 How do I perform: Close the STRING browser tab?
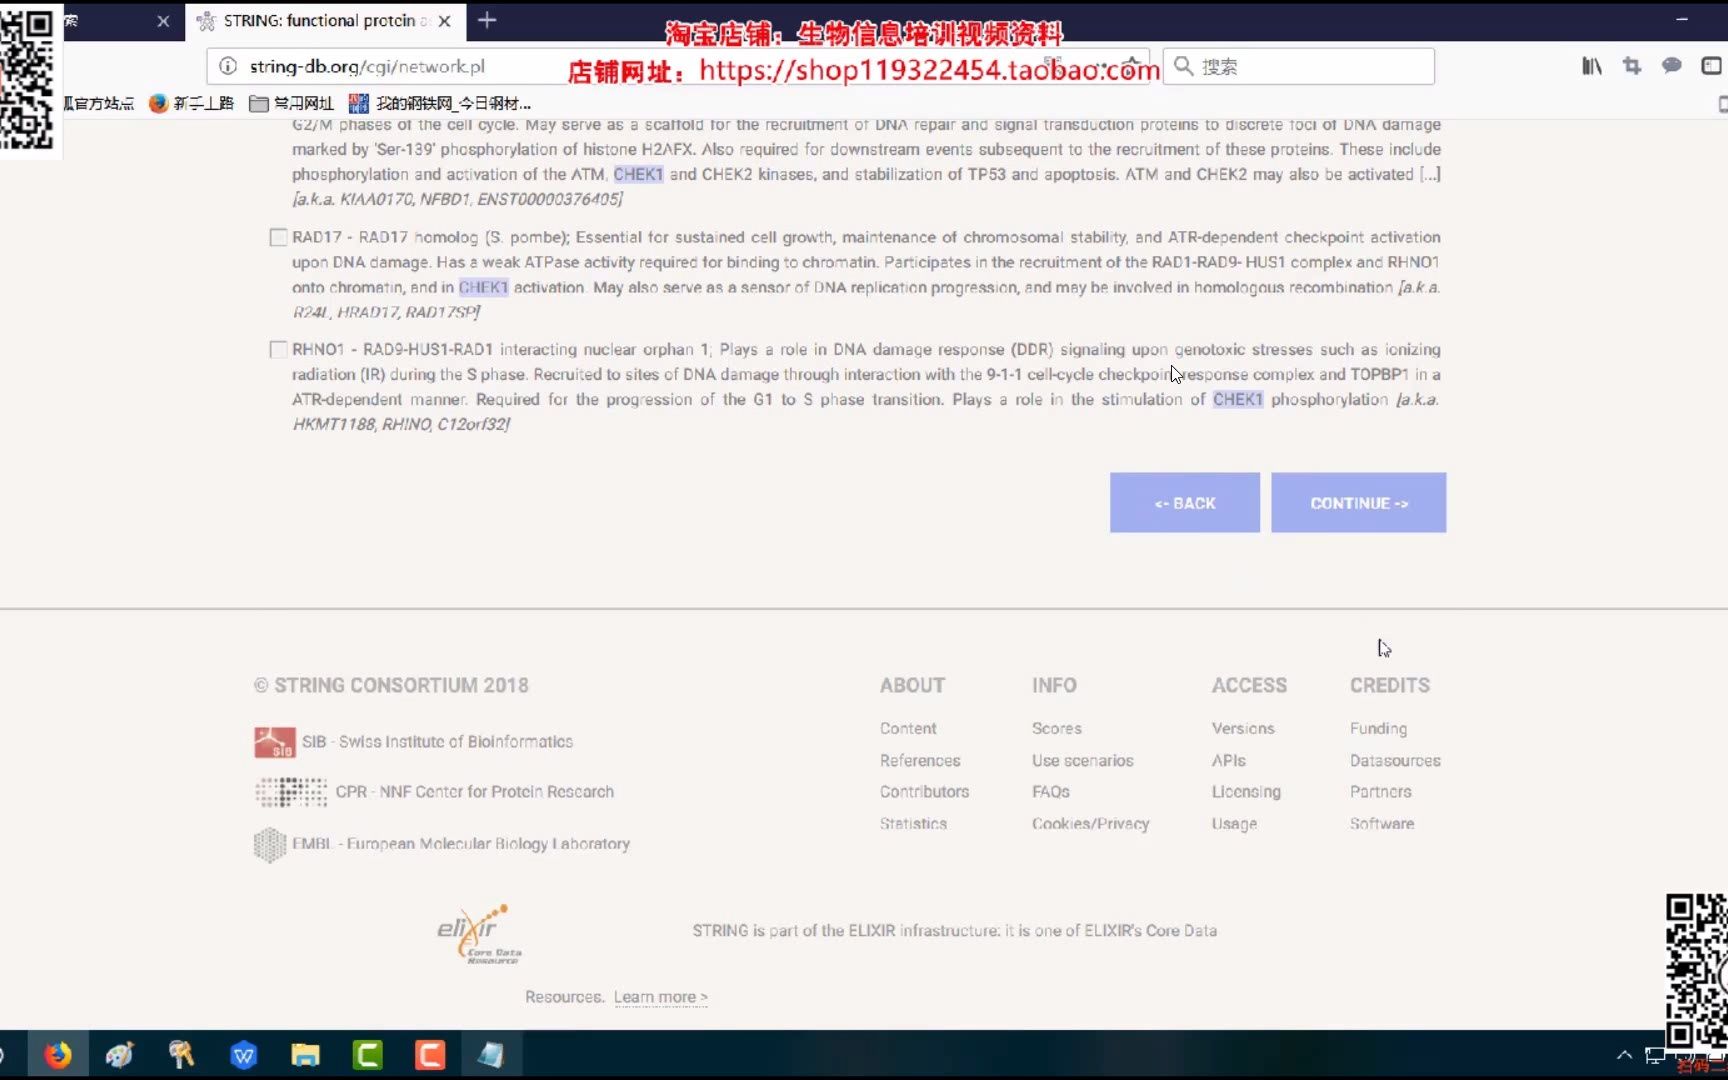coord(445,21)
